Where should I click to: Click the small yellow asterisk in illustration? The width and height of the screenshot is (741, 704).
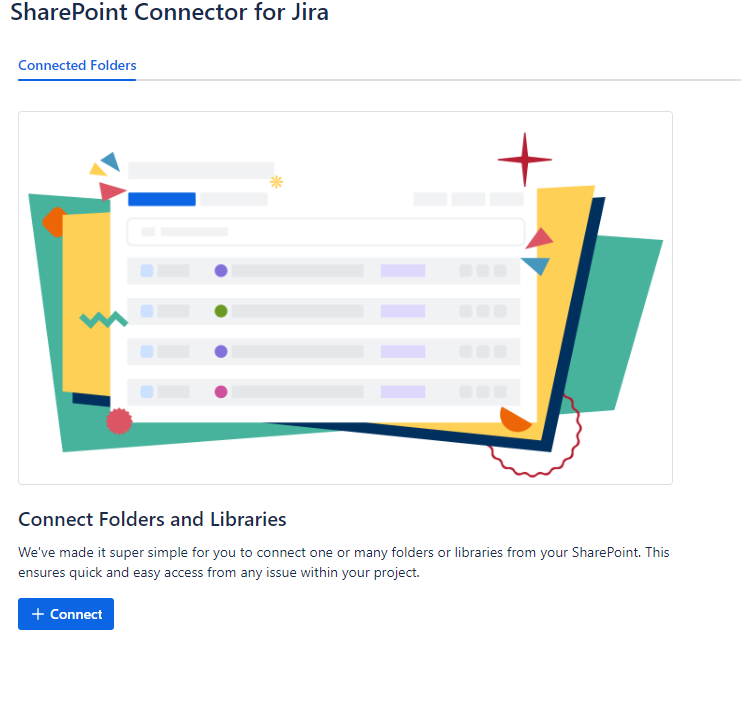tap(277, 182)
